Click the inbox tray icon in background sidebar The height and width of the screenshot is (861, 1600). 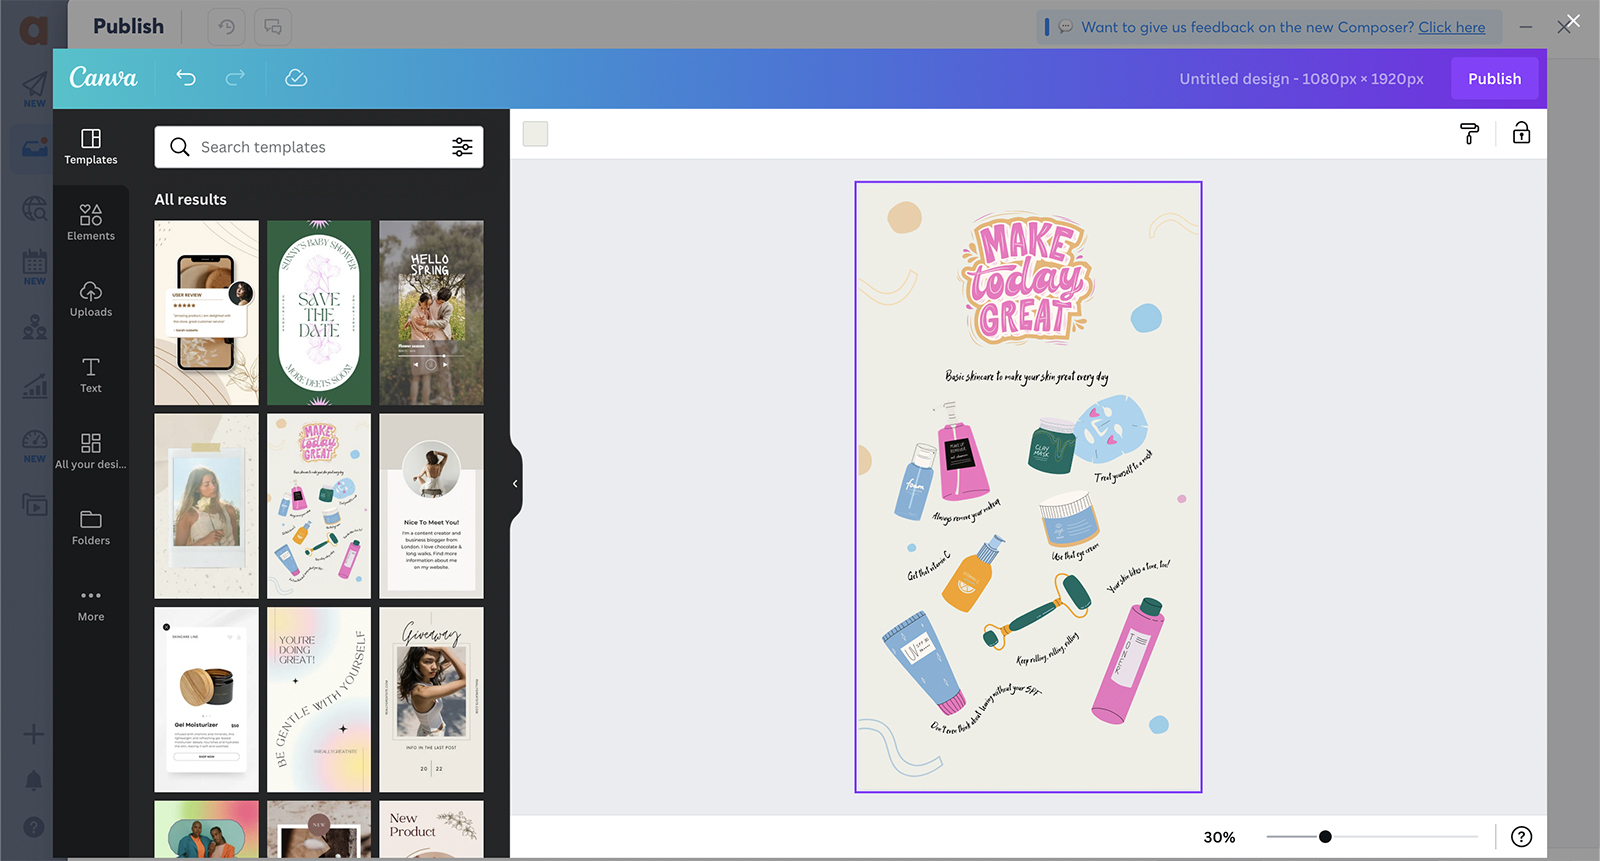pos(34,148)
